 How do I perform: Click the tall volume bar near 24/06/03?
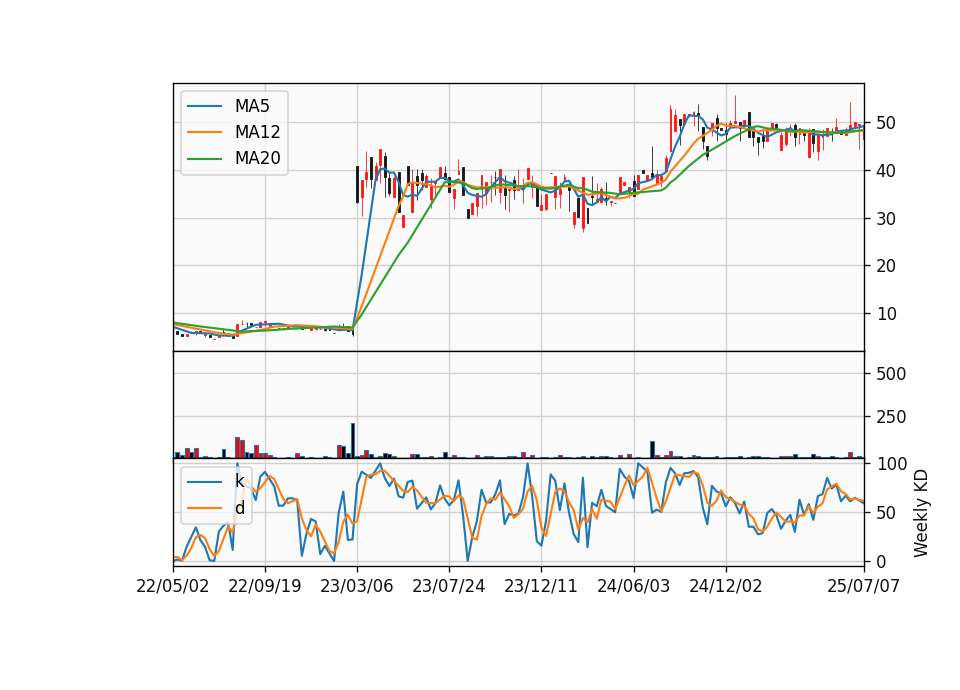(653, 449)
